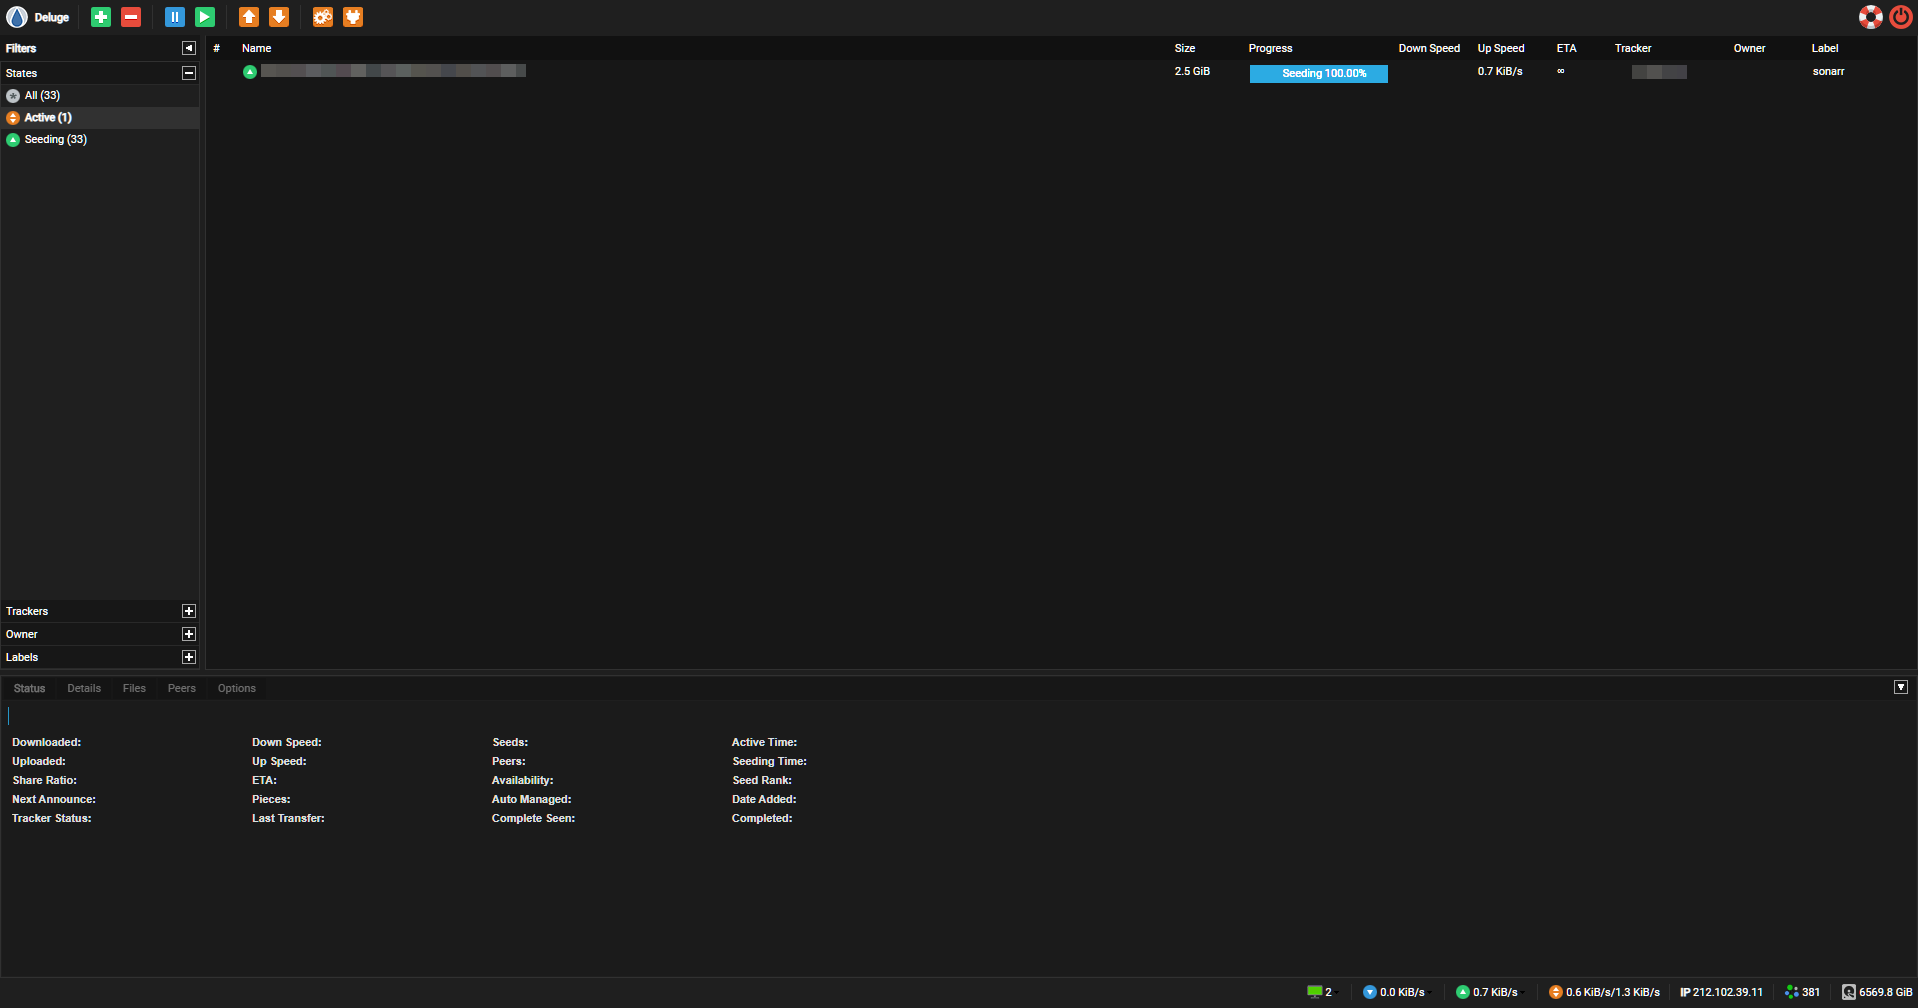Collapse the Filters sidebar

coord(188,48)
